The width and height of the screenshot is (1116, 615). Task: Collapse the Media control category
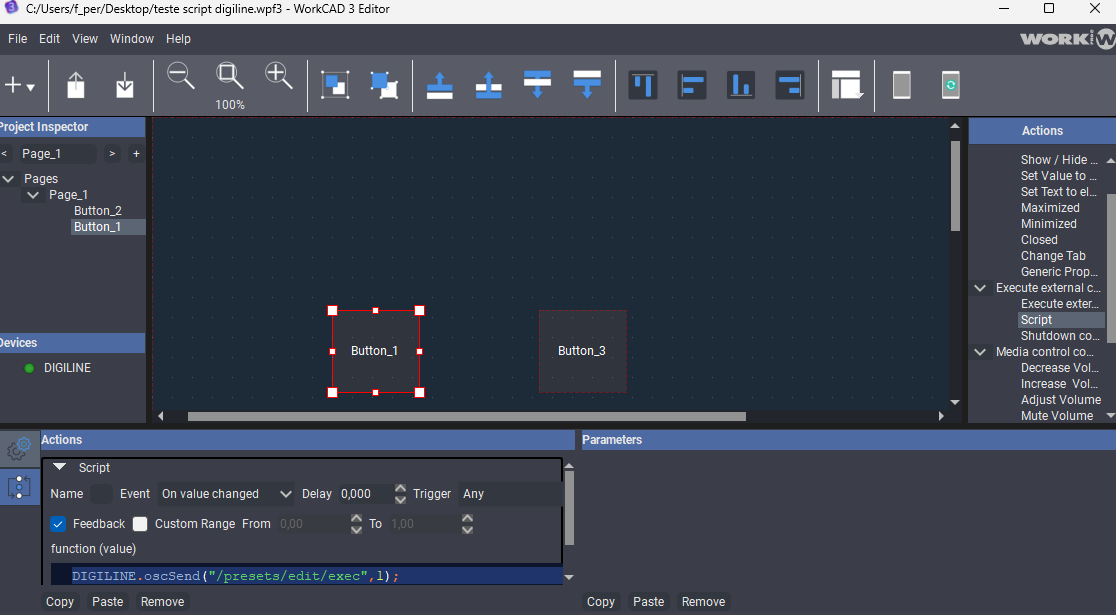click(980, 352)
